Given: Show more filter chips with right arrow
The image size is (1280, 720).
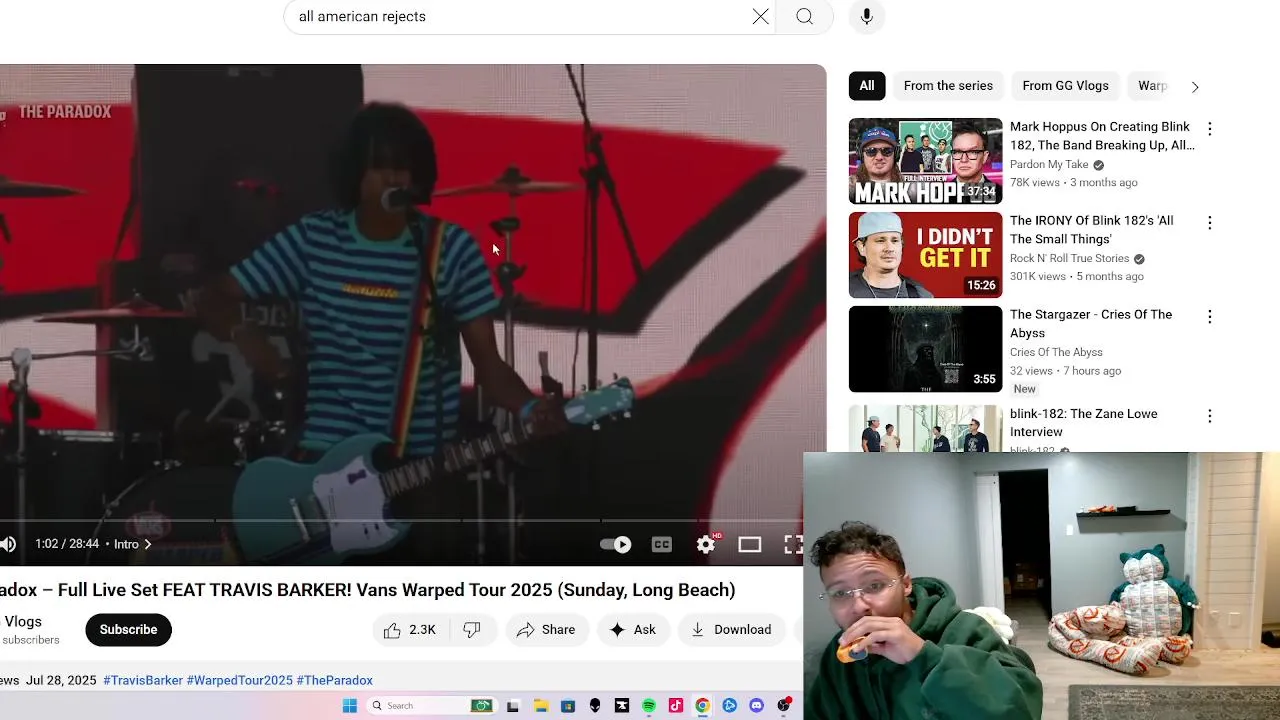Looking at the screenshot, I should coord(1195,86).
